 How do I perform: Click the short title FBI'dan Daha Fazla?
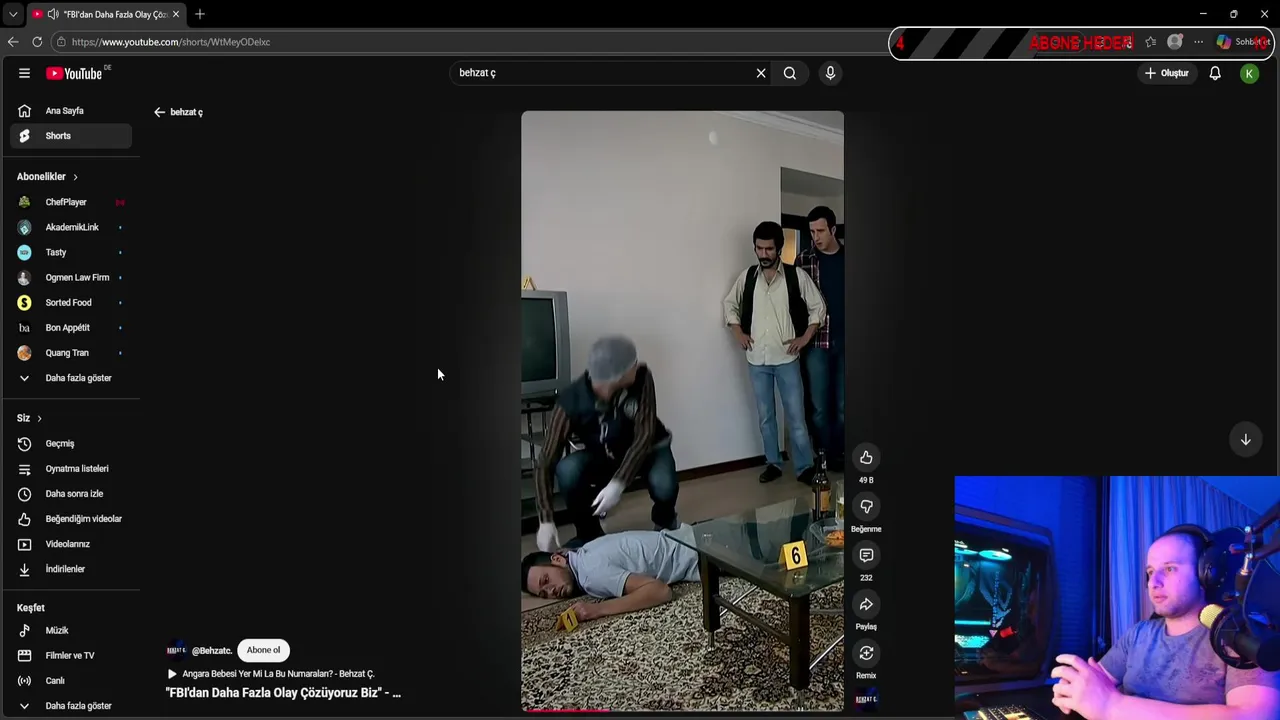283,692
